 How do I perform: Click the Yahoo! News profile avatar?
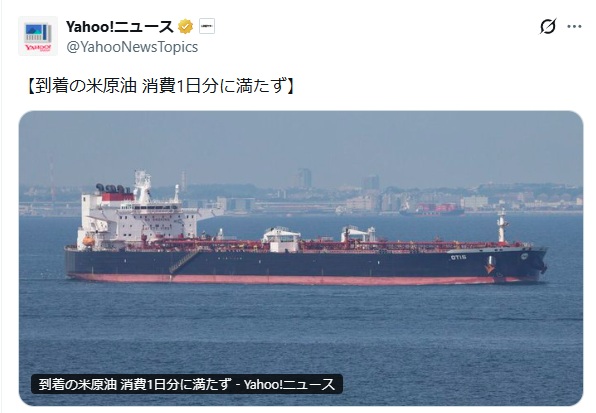click(38, 36)
